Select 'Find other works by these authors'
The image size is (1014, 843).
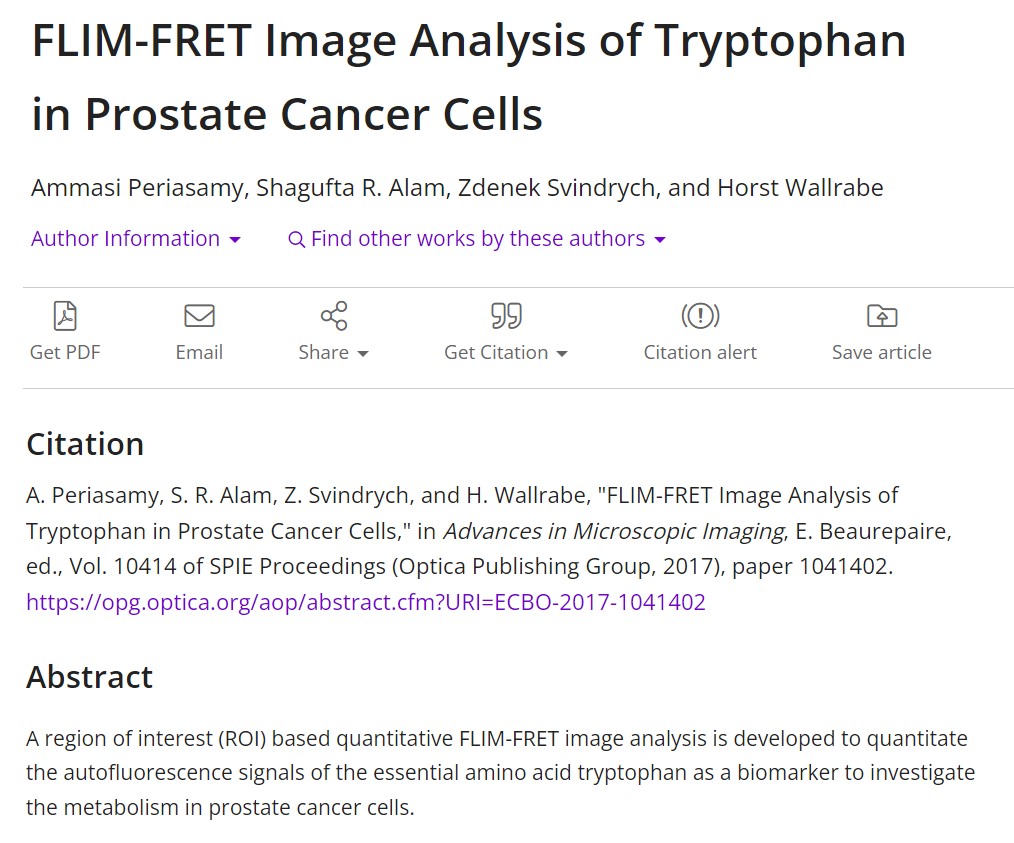(477, 239)
